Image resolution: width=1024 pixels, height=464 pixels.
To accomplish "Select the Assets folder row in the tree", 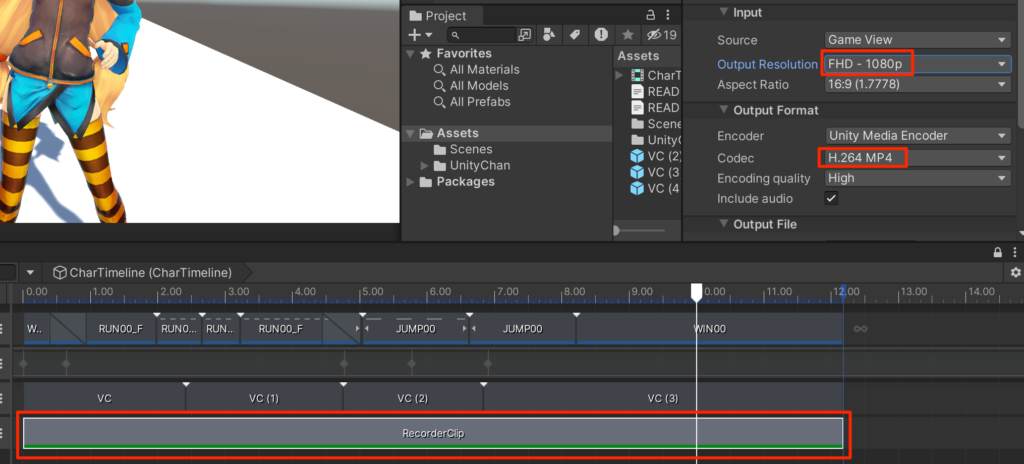I will (x=507, y=133).
